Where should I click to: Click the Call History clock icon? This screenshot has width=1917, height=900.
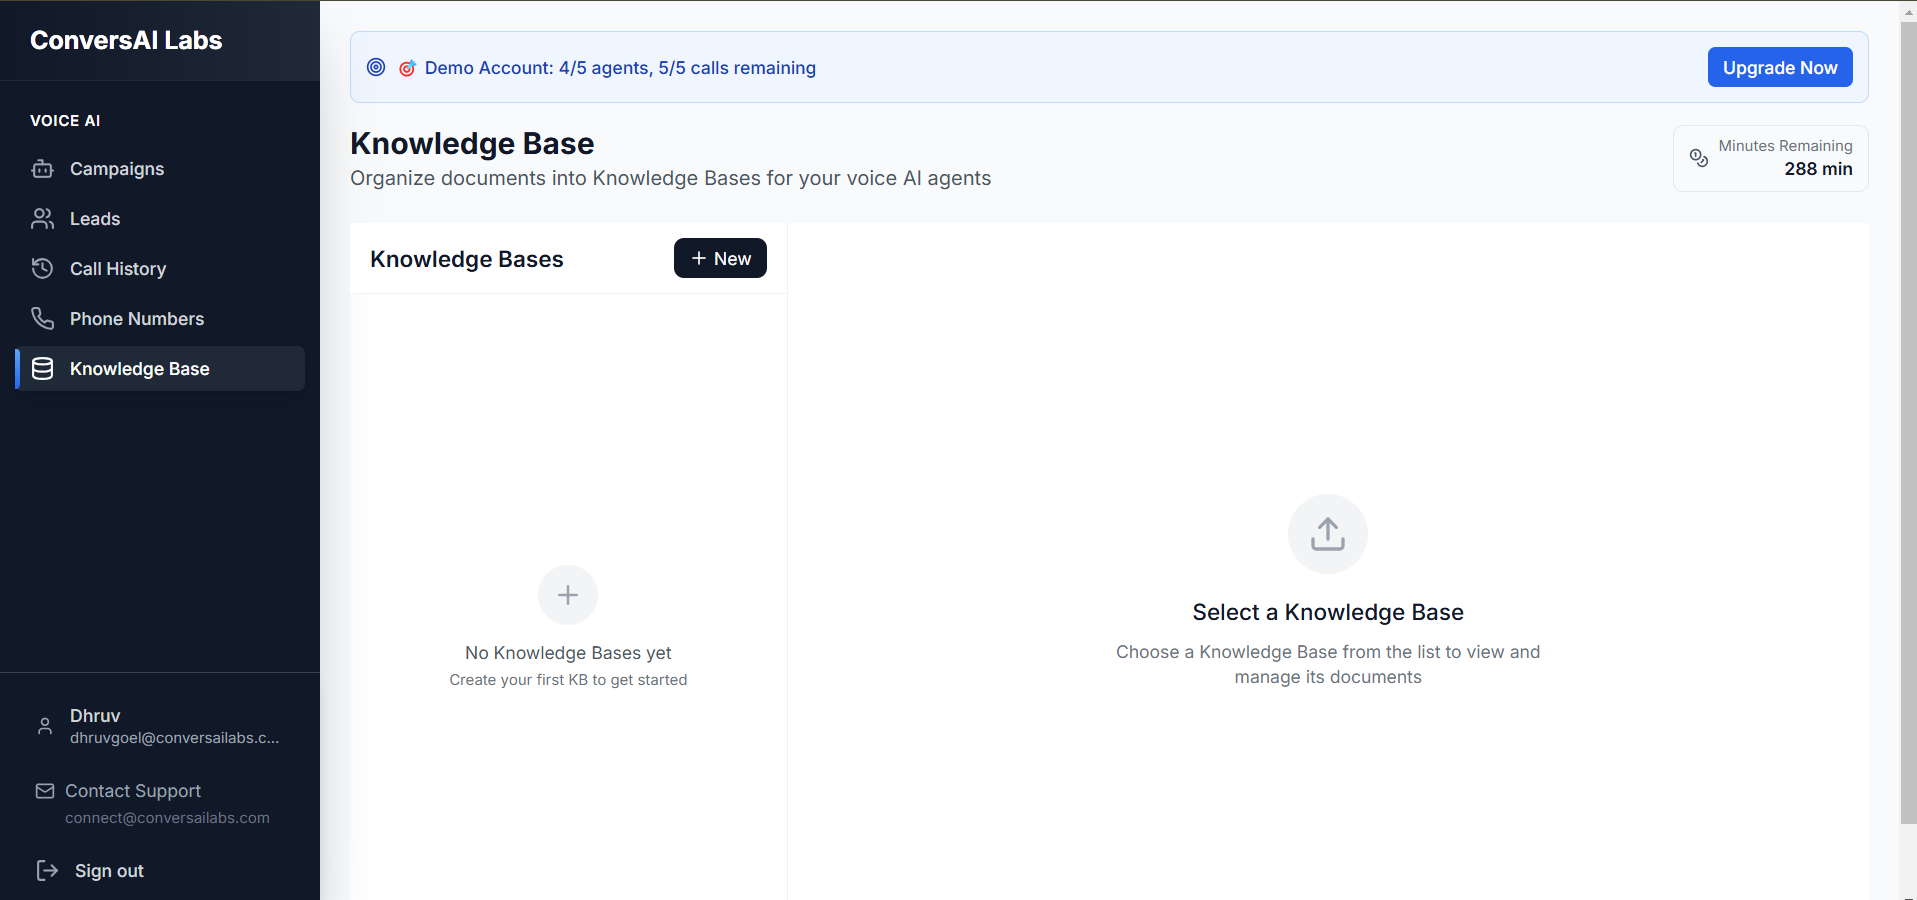coord(42,269)
